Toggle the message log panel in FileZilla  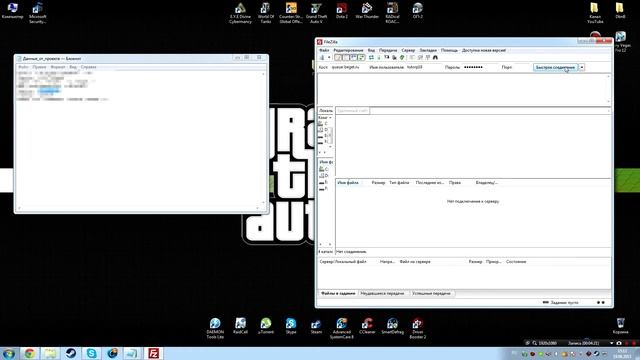point(338,58)
